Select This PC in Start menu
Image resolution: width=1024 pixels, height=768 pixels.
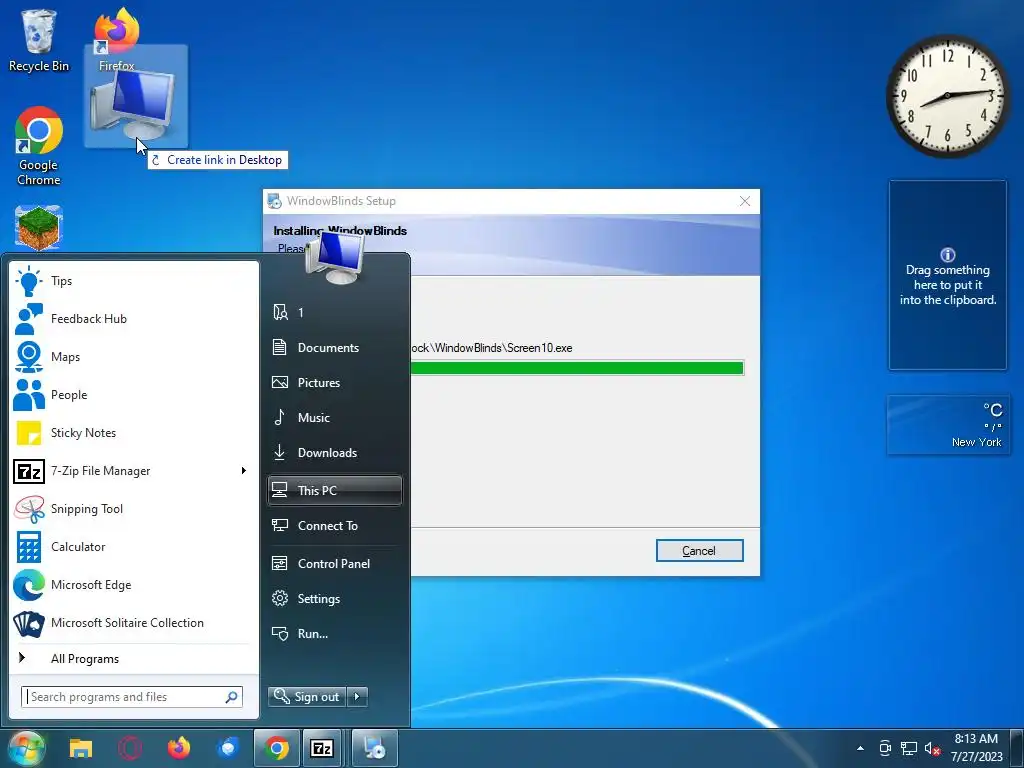tap(334, 490)
